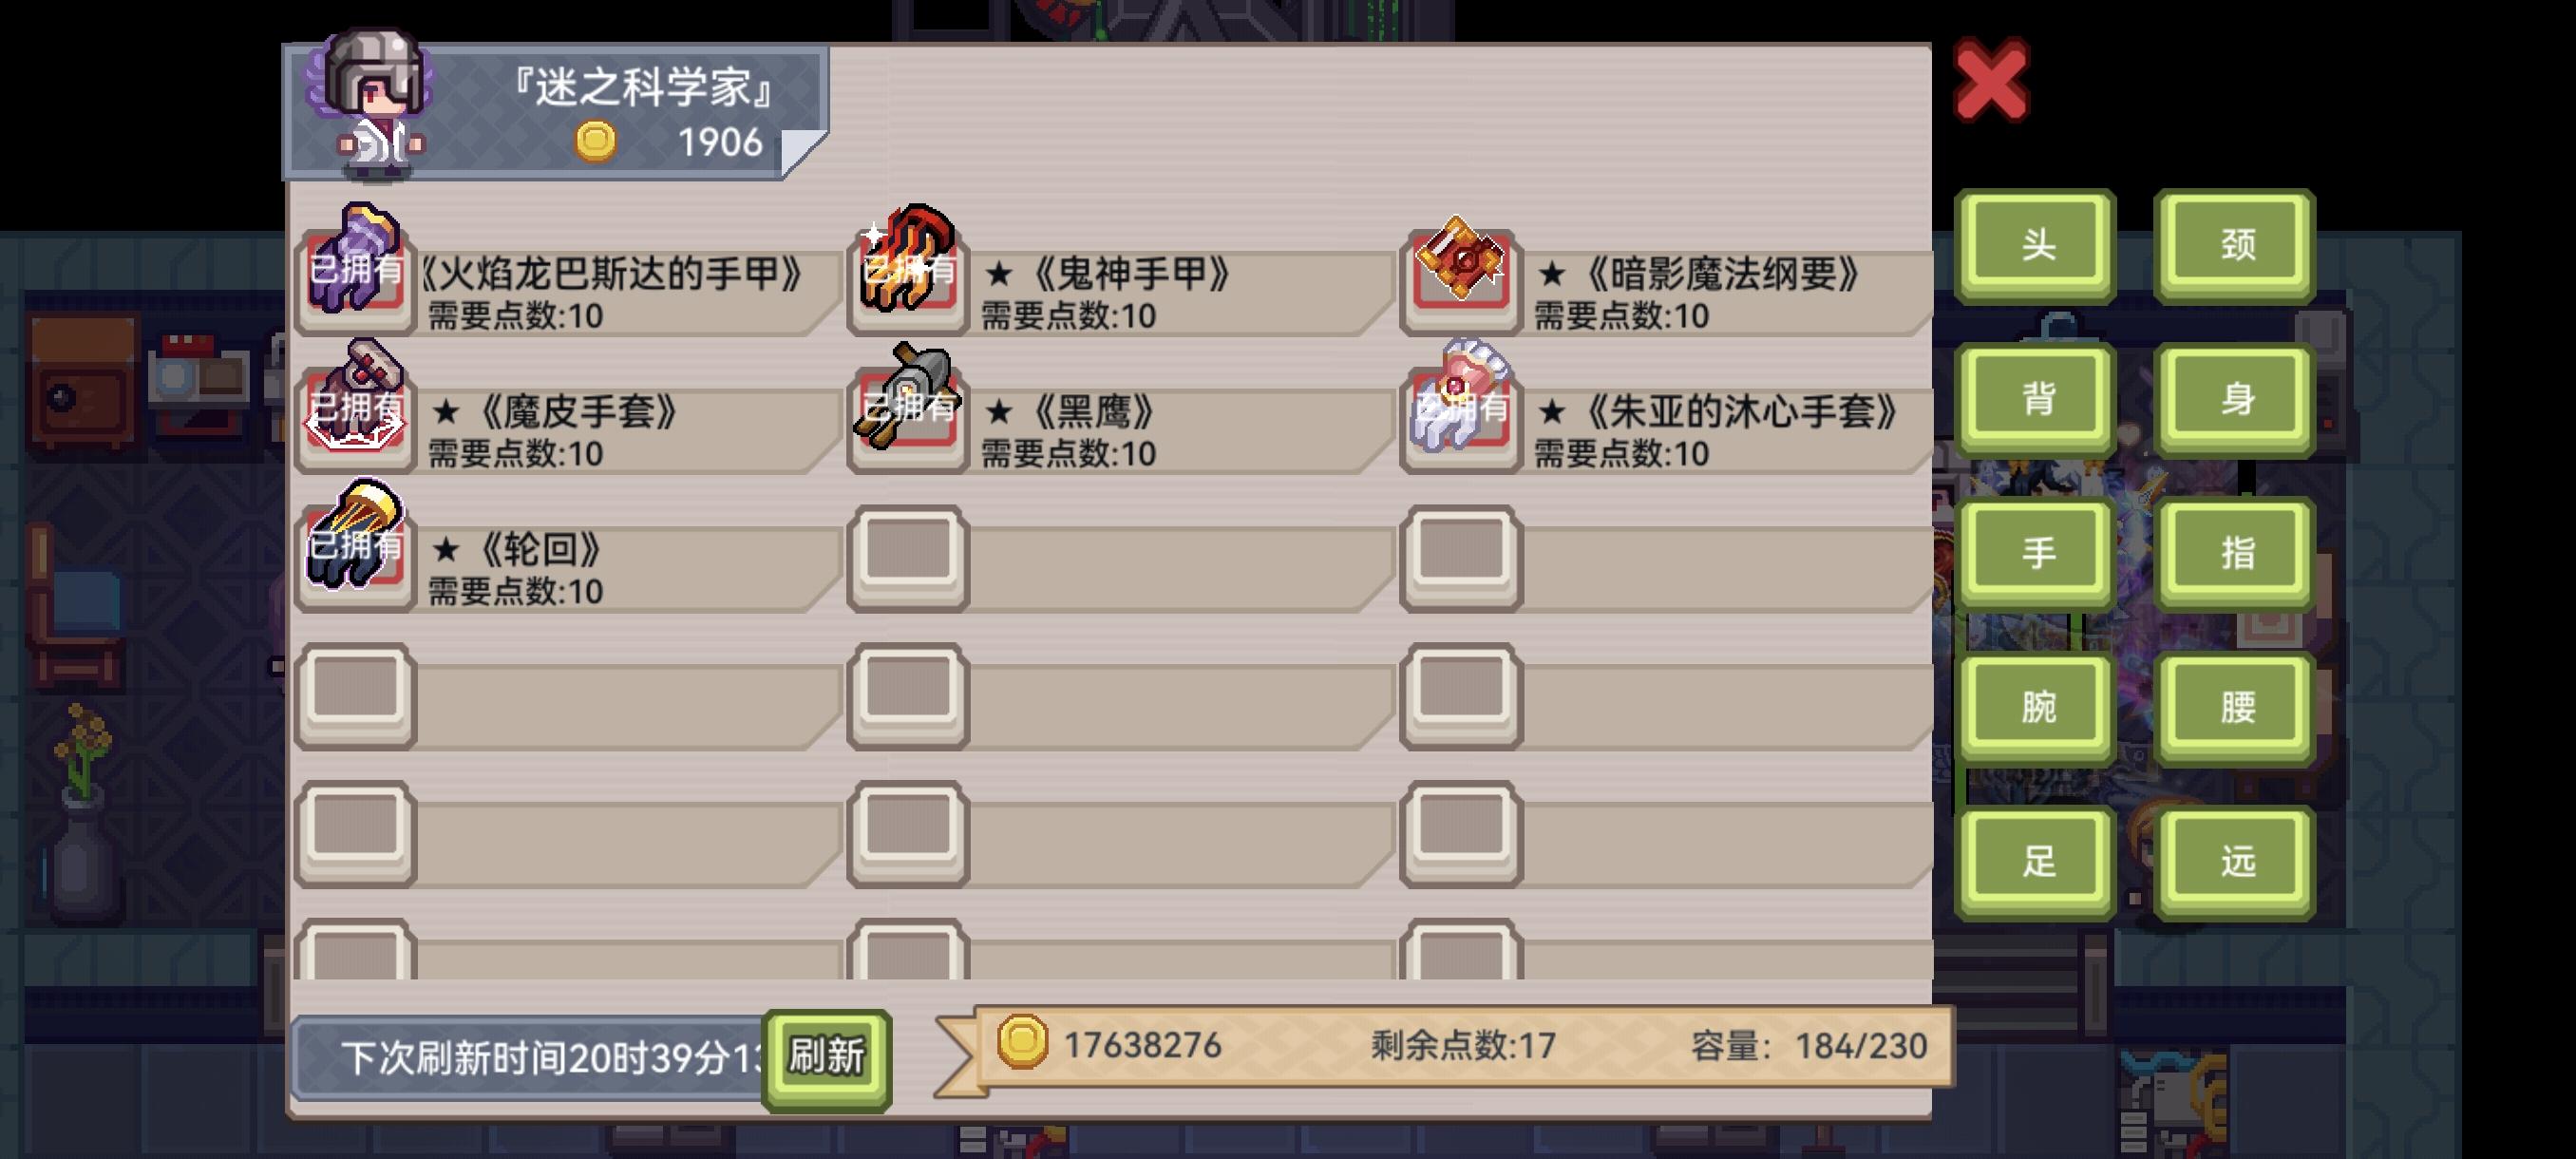Click the green 刷新 refresh button
This screenshot has width=2576, height=1159.
click(826, 1057)
